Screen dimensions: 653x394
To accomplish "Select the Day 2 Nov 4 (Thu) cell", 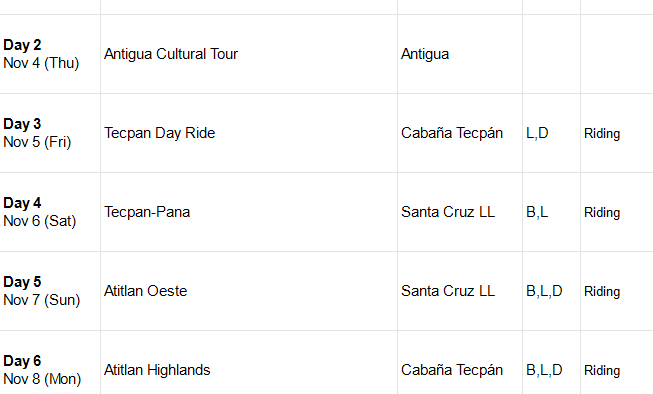I will [50, 54].
